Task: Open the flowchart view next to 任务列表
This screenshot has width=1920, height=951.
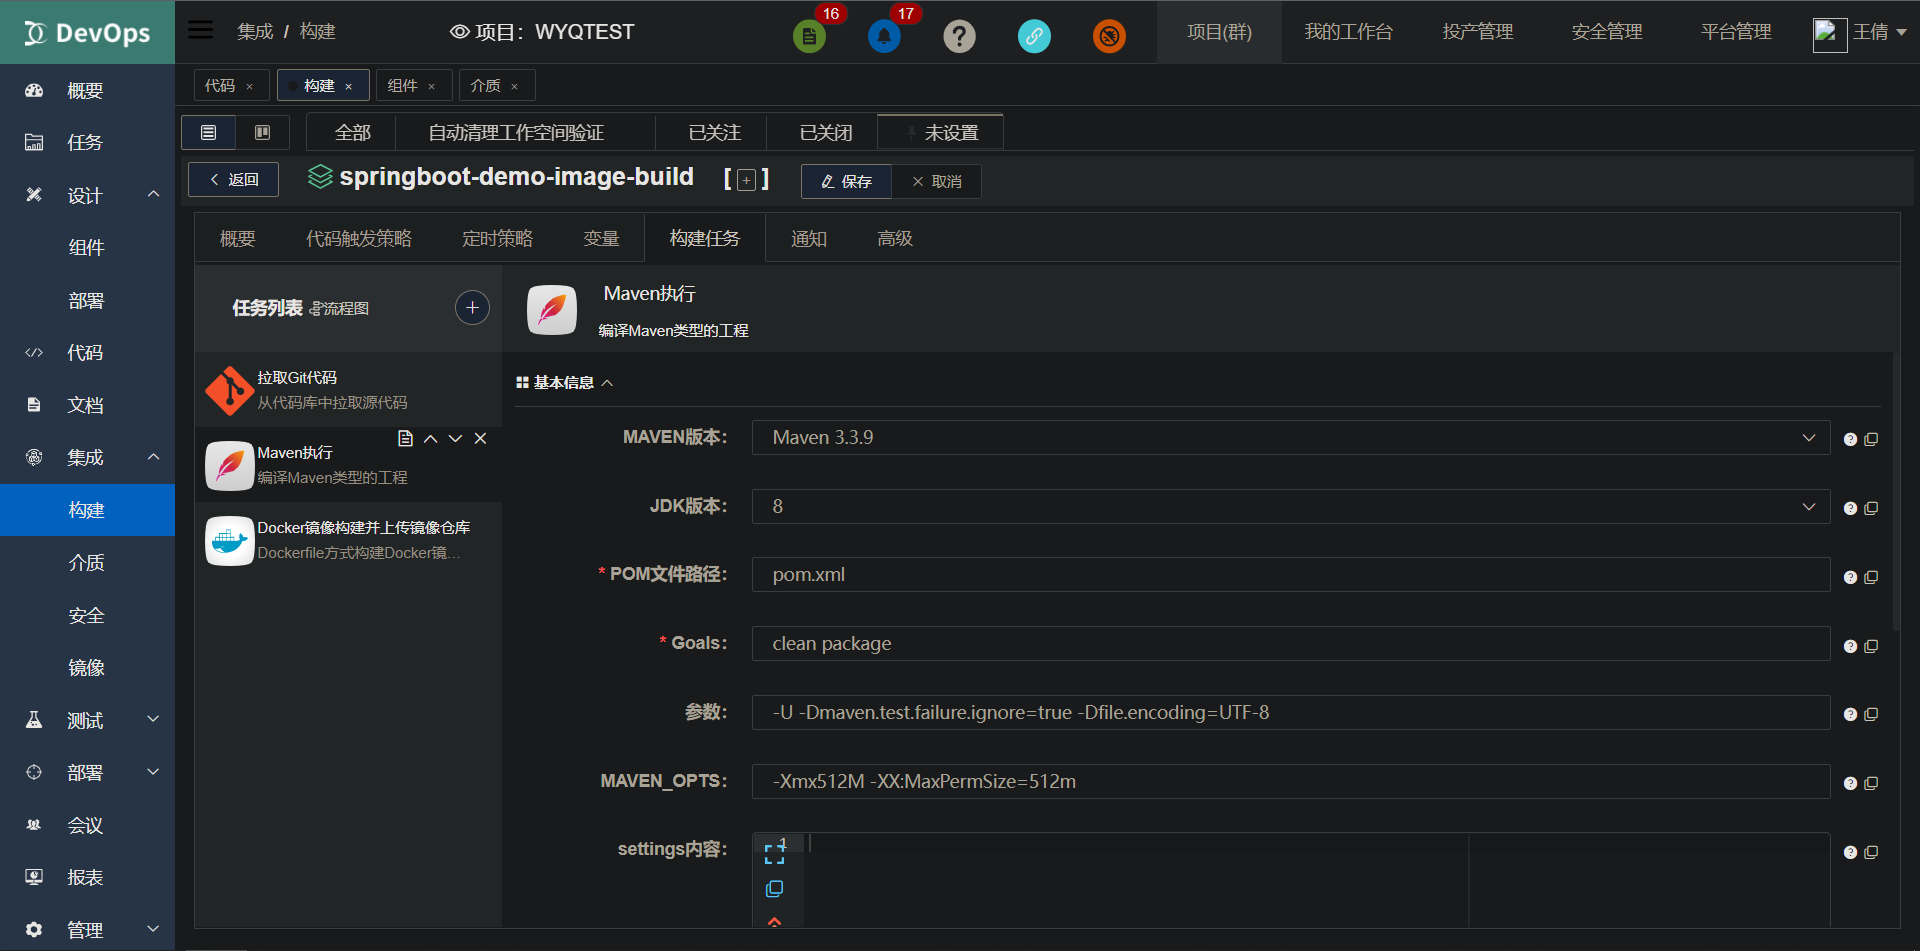Action: 340,308
